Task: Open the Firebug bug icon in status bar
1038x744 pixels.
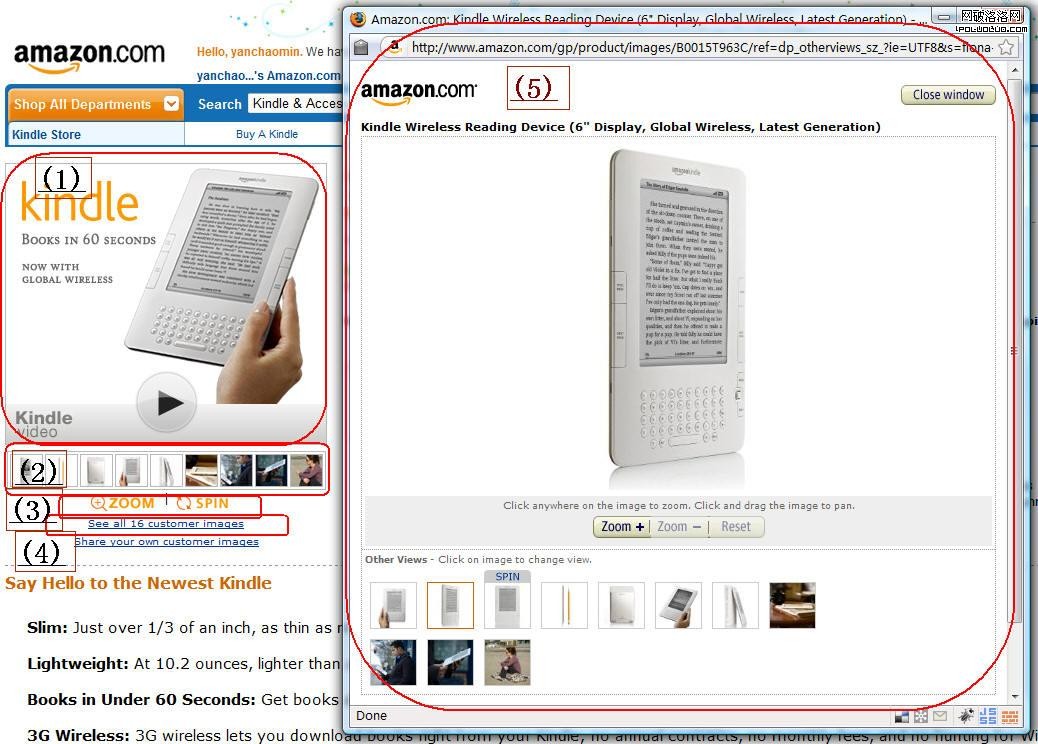Action: click(x=965, y=716)
